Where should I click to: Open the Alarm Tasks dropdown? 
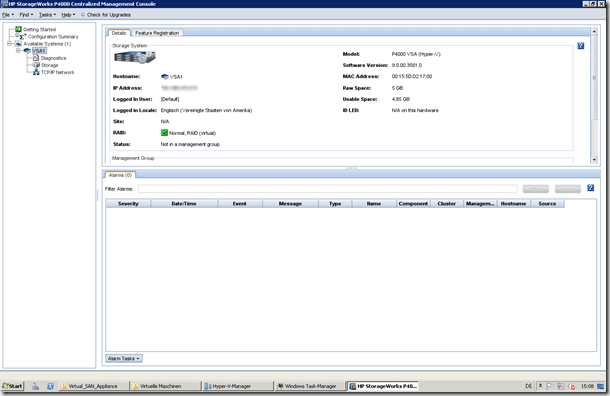(x=124, y=358)
